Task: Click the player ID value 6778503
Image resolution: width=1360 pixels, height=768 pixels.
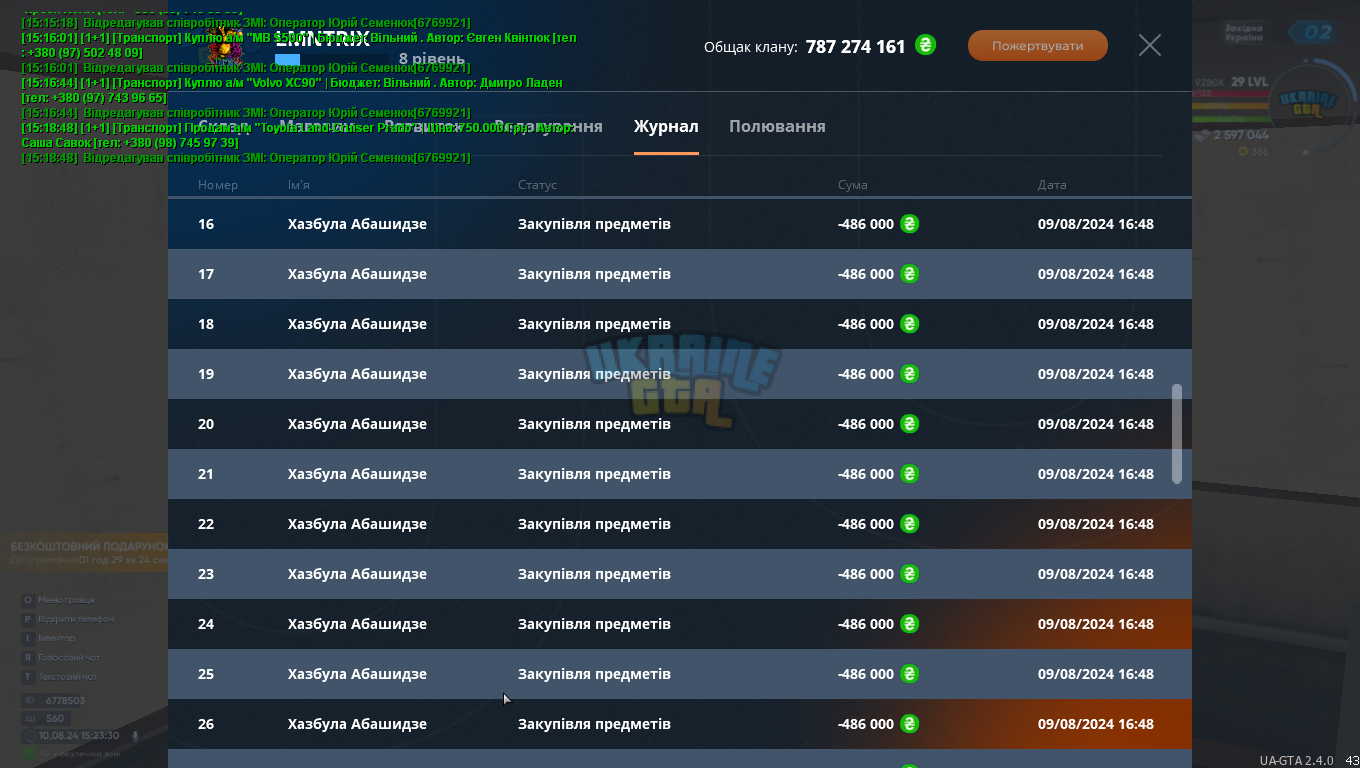Action: [65, 701]
